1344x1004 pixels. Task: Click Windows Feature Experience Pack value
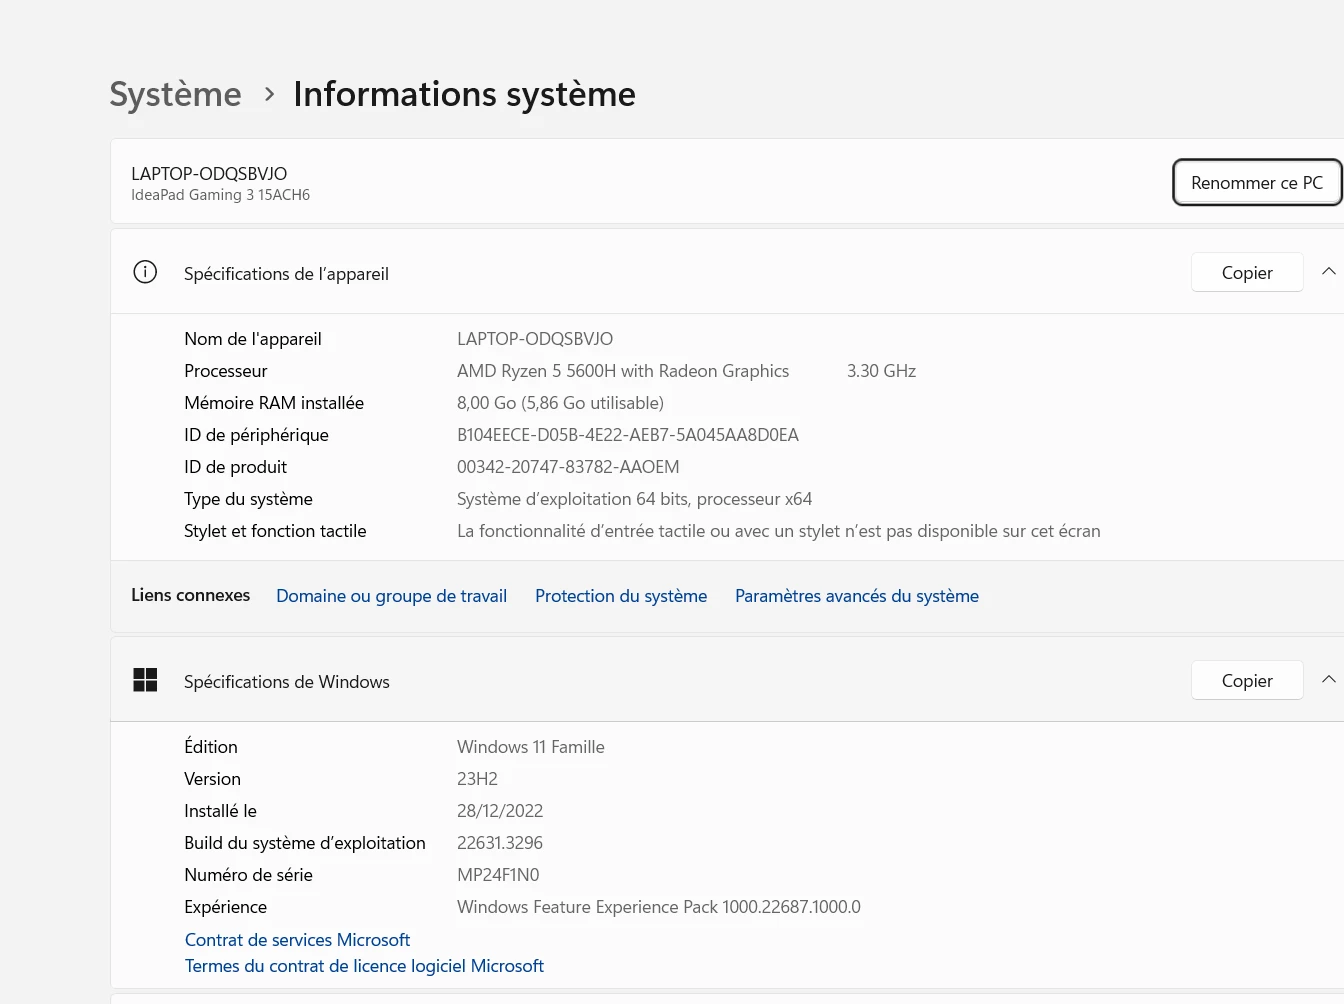click(x=659, y=907)
